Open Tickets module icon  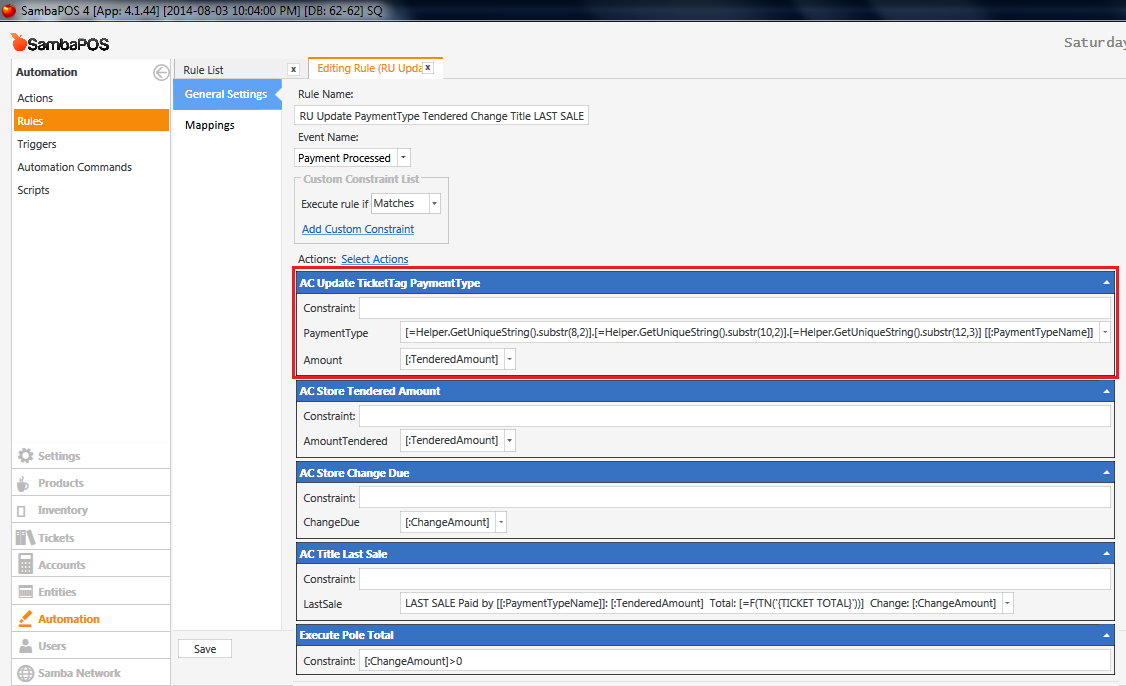[x=25, y=537]
